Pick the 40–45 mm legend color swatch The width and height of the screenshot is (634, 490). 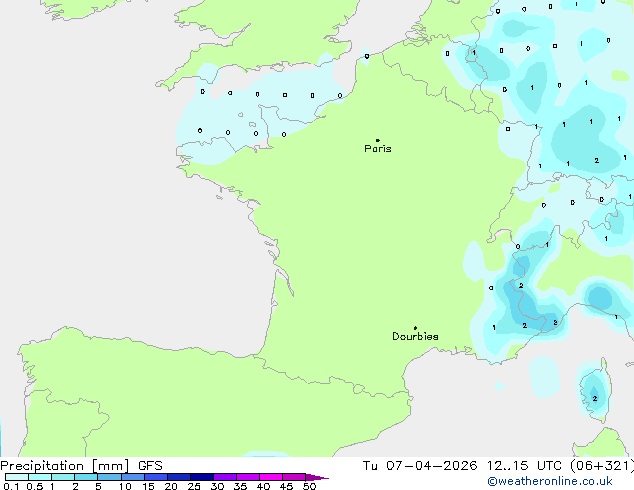click(271, 477)
